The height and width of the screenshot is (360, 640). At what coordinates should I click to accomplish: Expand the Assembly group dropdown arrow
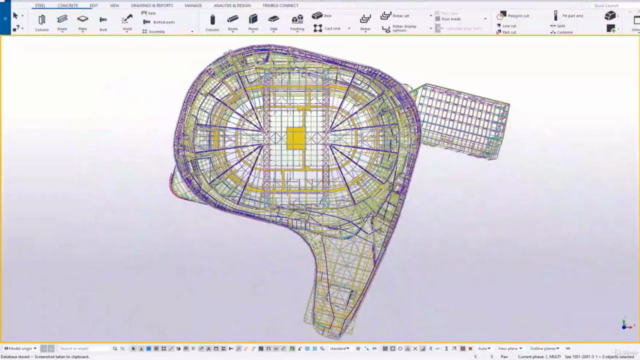point(192,31)
